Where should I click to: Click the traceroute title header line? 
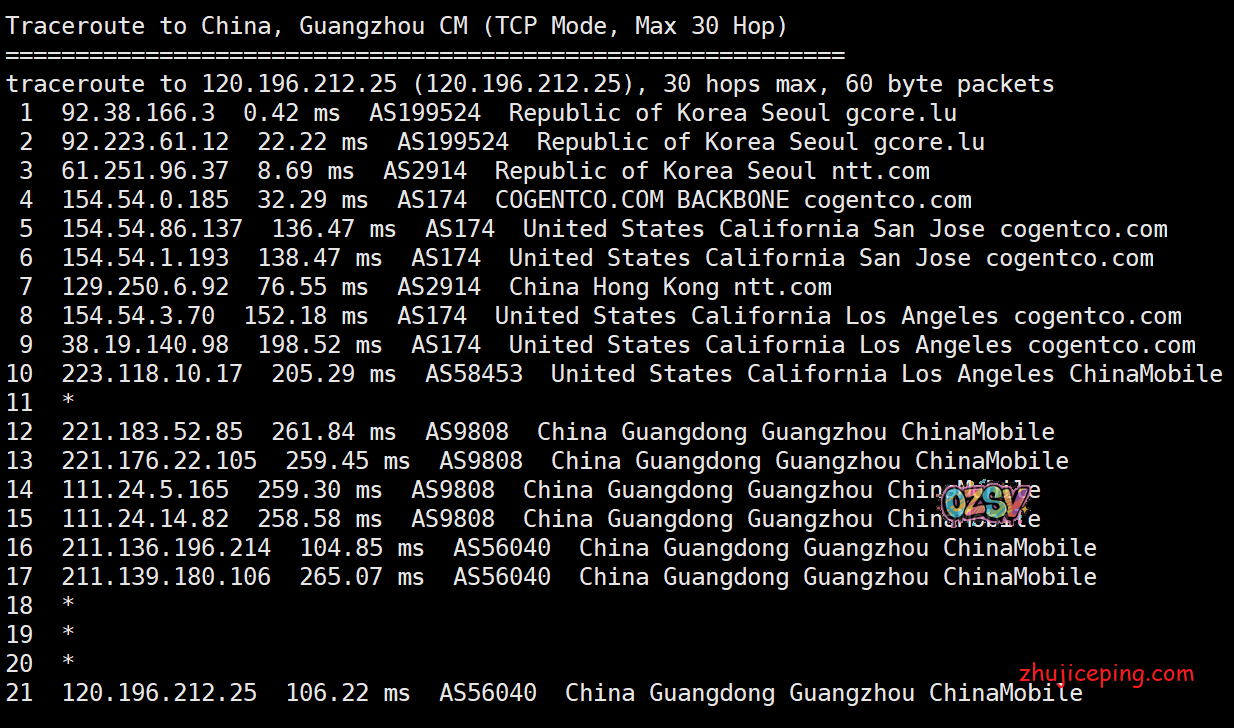tap(396, 26)
